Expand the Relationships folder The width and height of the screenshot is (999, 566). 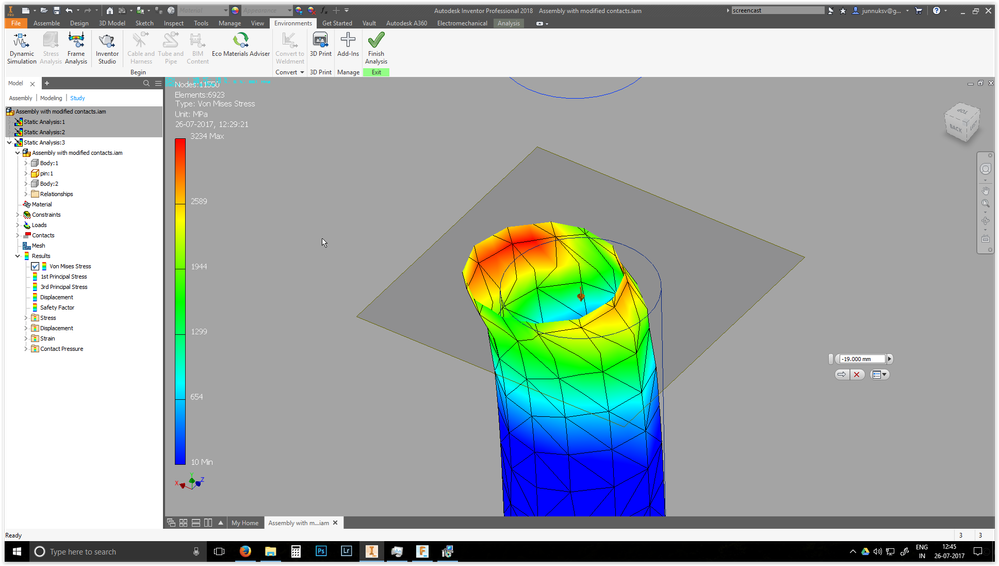tap(26, 194)
